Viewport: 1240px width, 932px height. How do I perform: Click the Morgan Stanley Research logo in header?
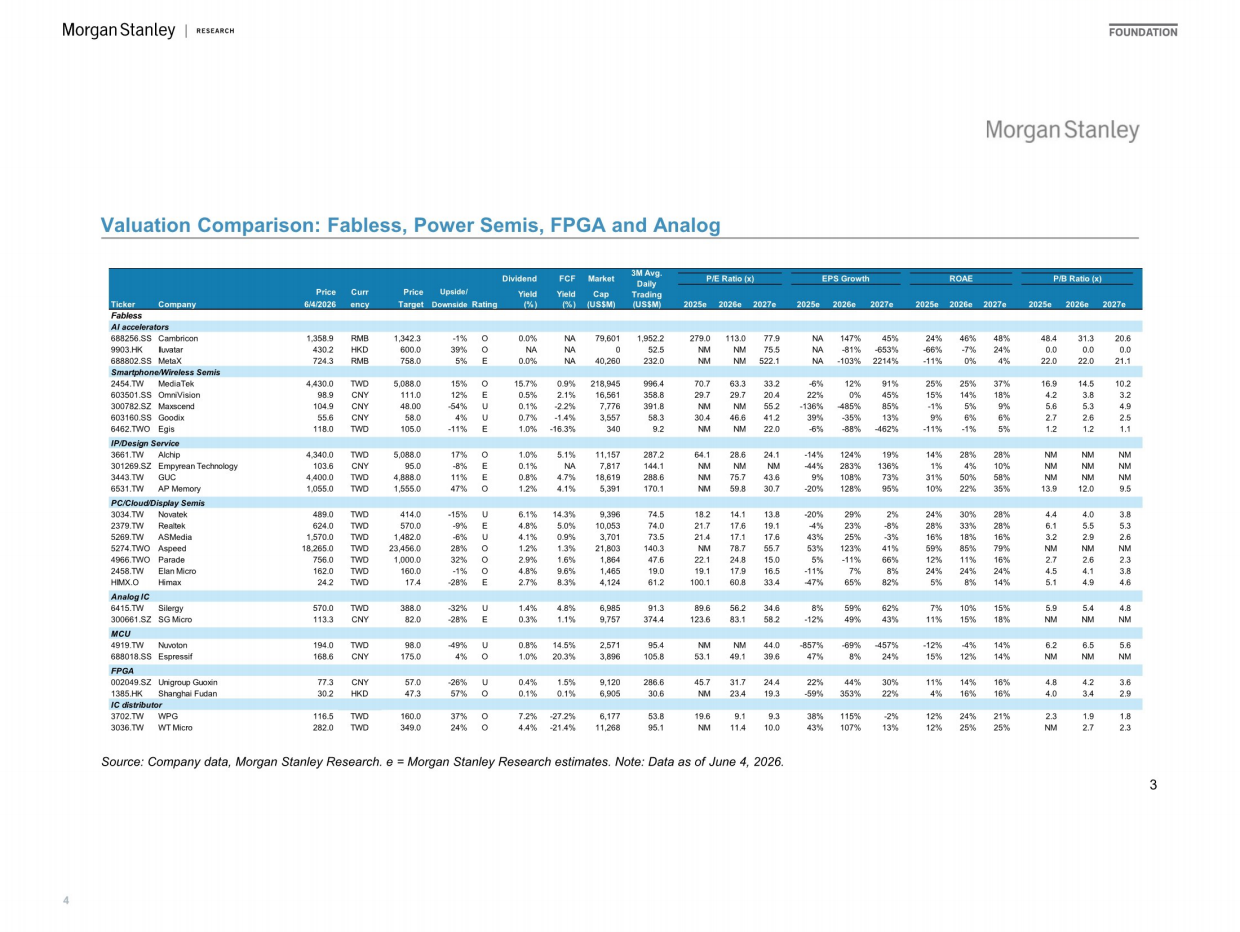point(148,31)
